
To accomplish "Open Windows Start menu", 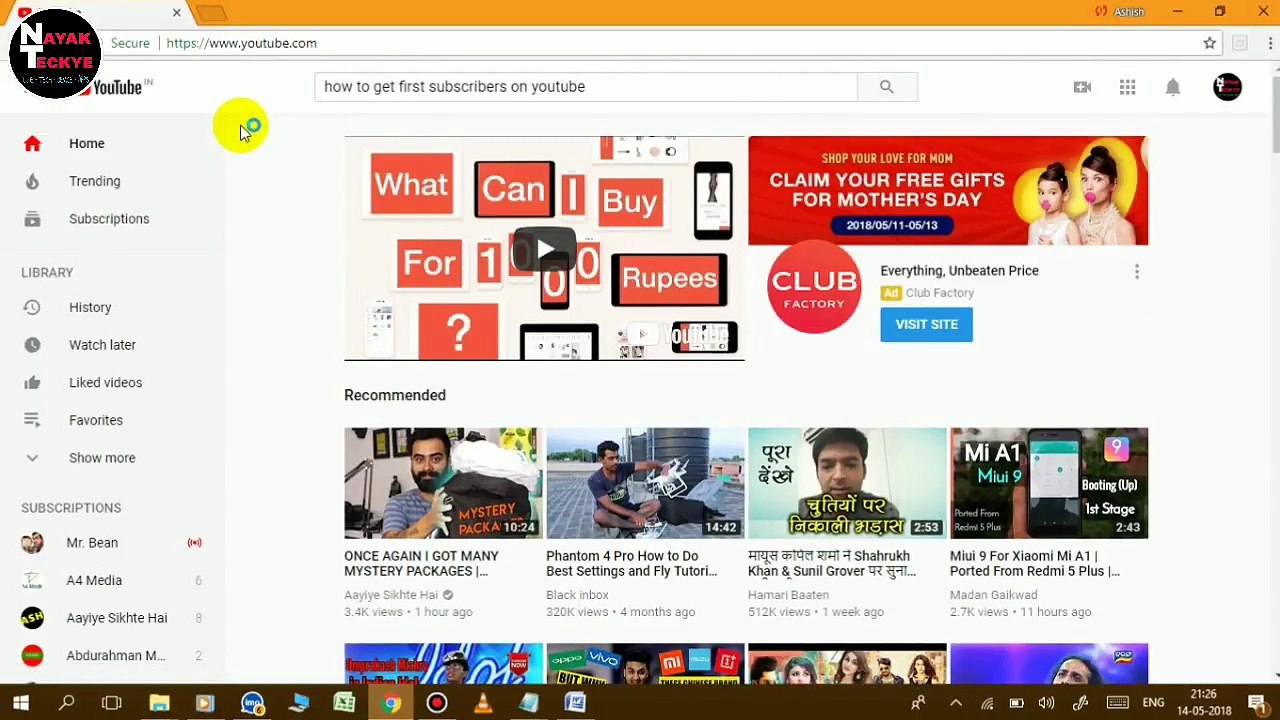I will tap(20, 703).
